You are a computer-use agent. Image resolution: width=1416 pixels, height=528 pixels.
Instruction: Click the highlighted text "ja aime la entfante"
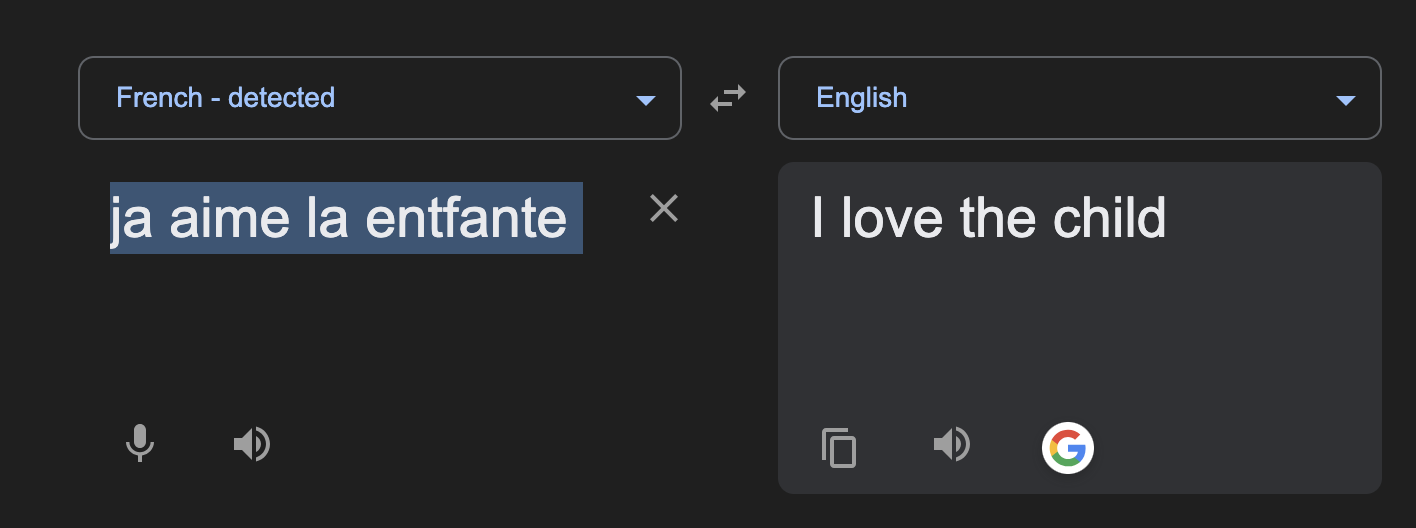click(339, 218)
